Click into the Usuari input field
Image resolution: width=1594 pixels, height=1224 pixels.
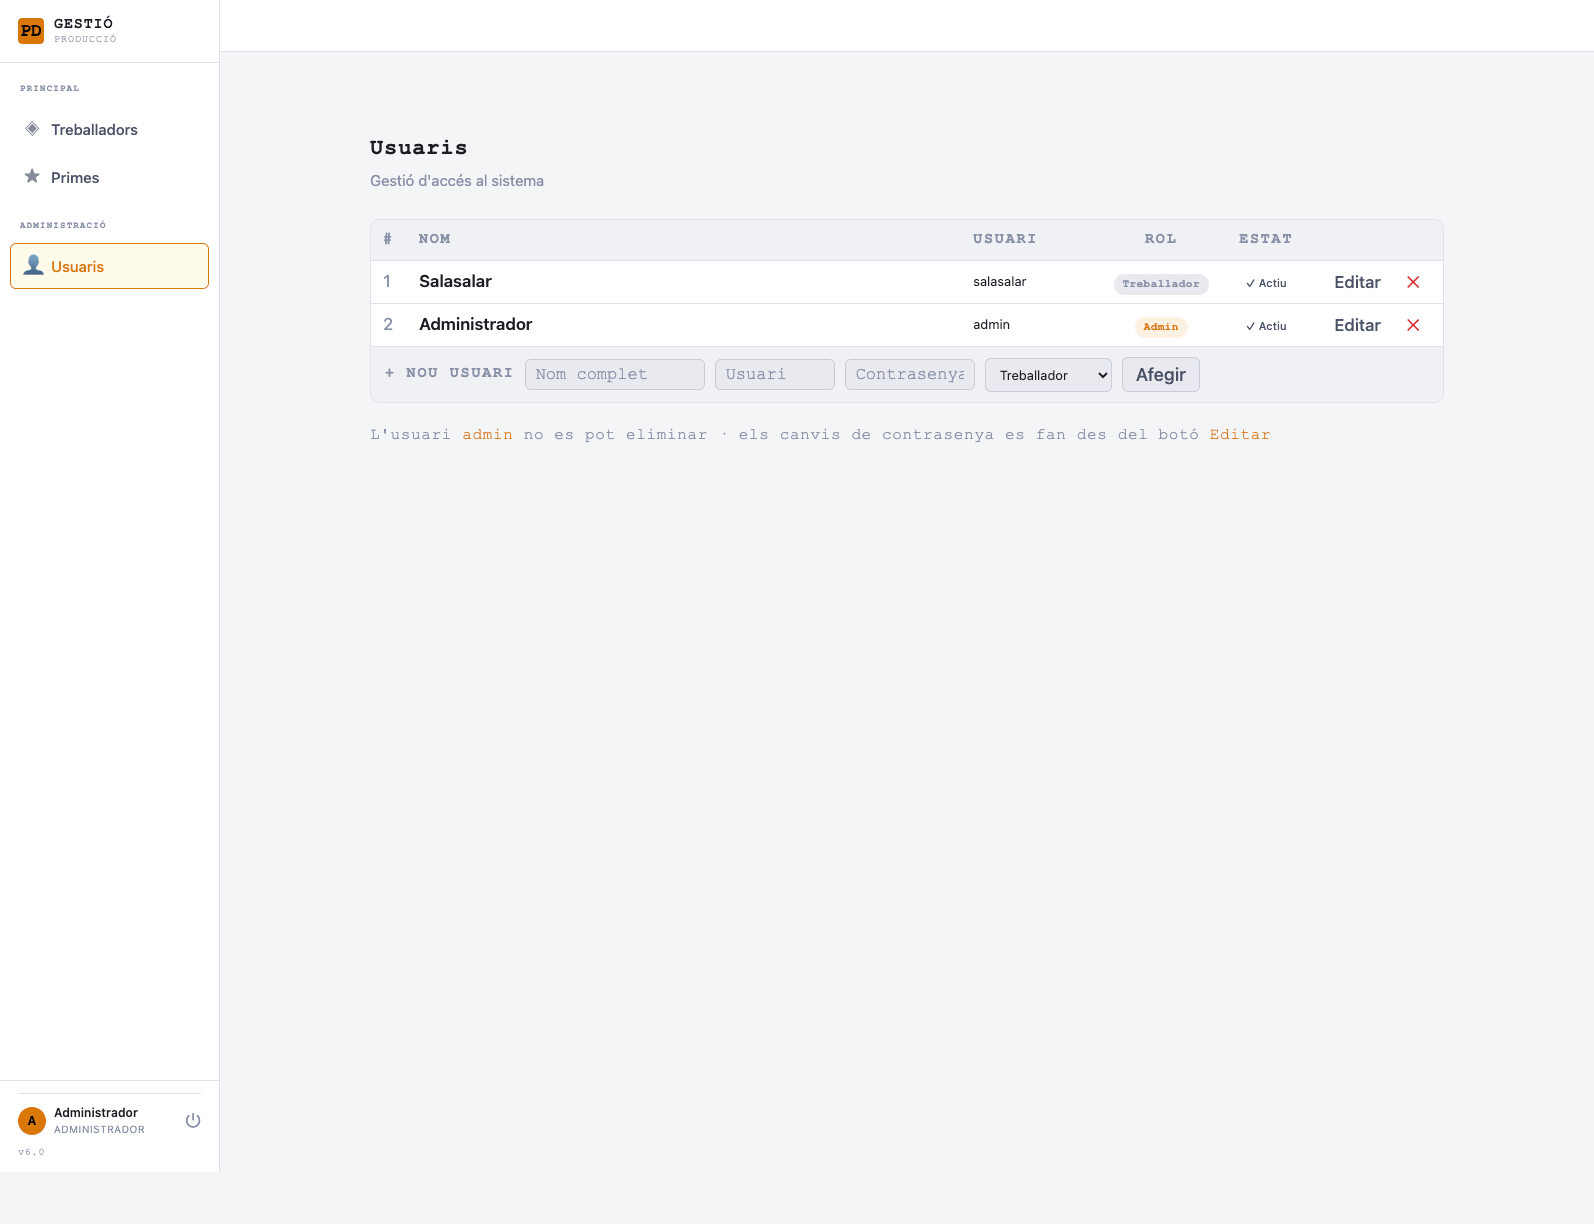[775, 374]
